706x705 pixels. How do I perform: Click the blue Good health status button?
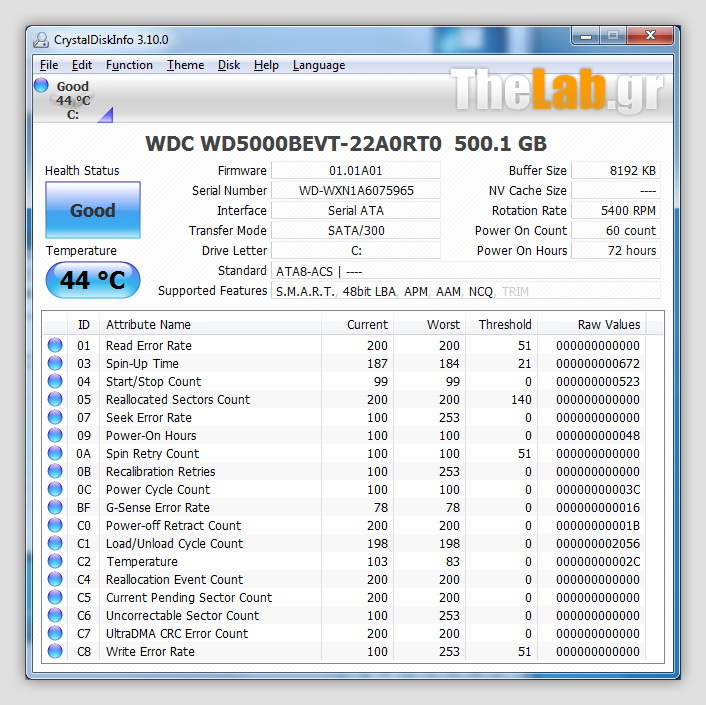(93, 210)
